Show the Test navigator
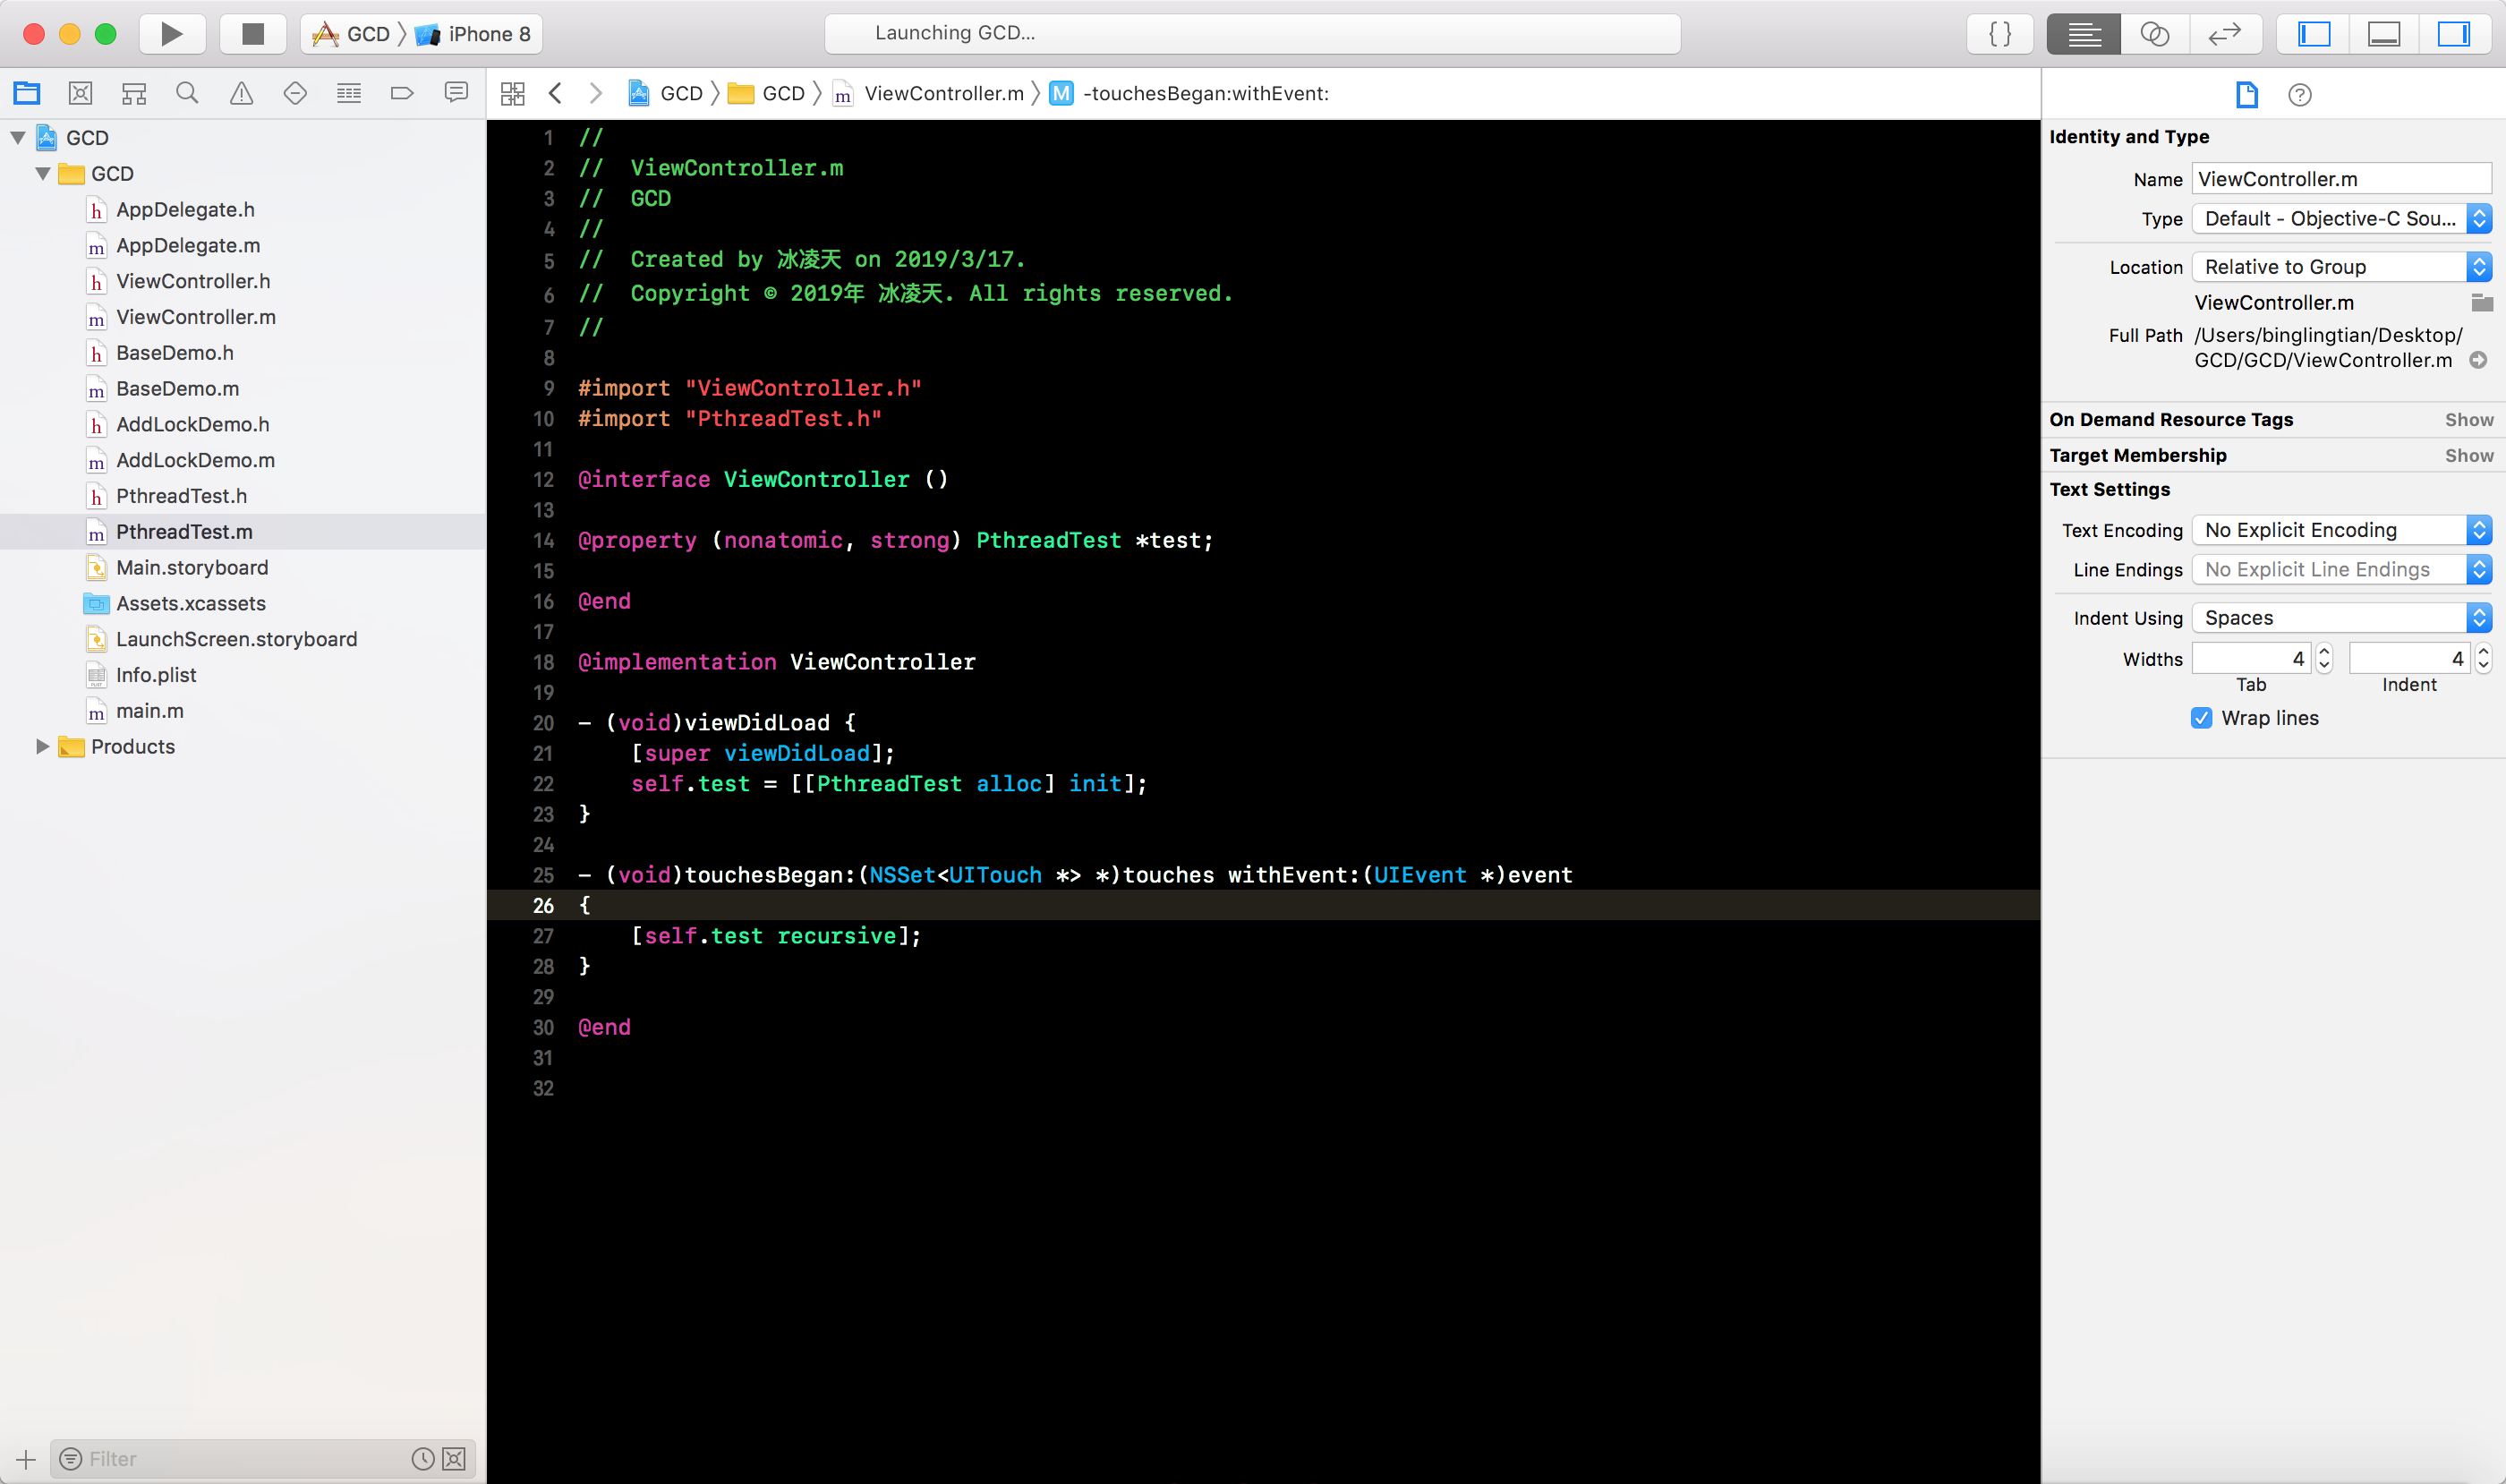This screenshot has height=1484, width=2506. (295, 93)
